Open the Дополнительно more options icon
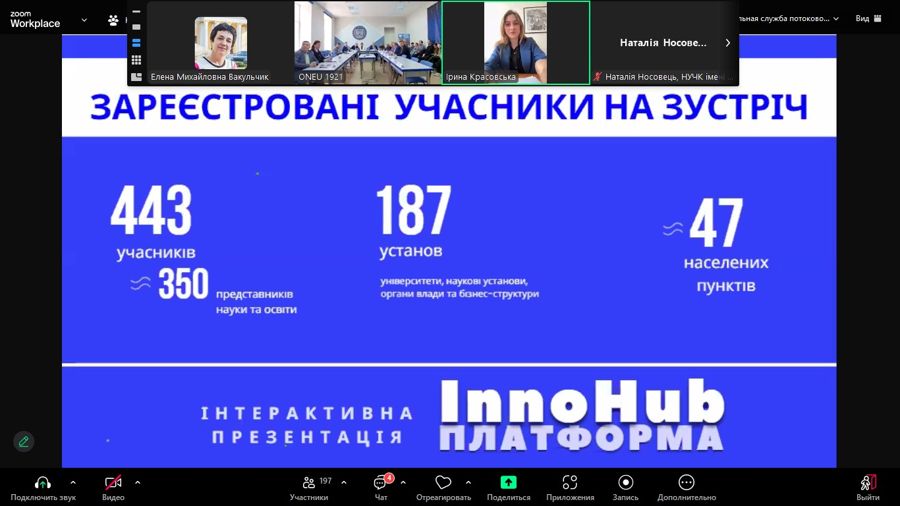 686,482
